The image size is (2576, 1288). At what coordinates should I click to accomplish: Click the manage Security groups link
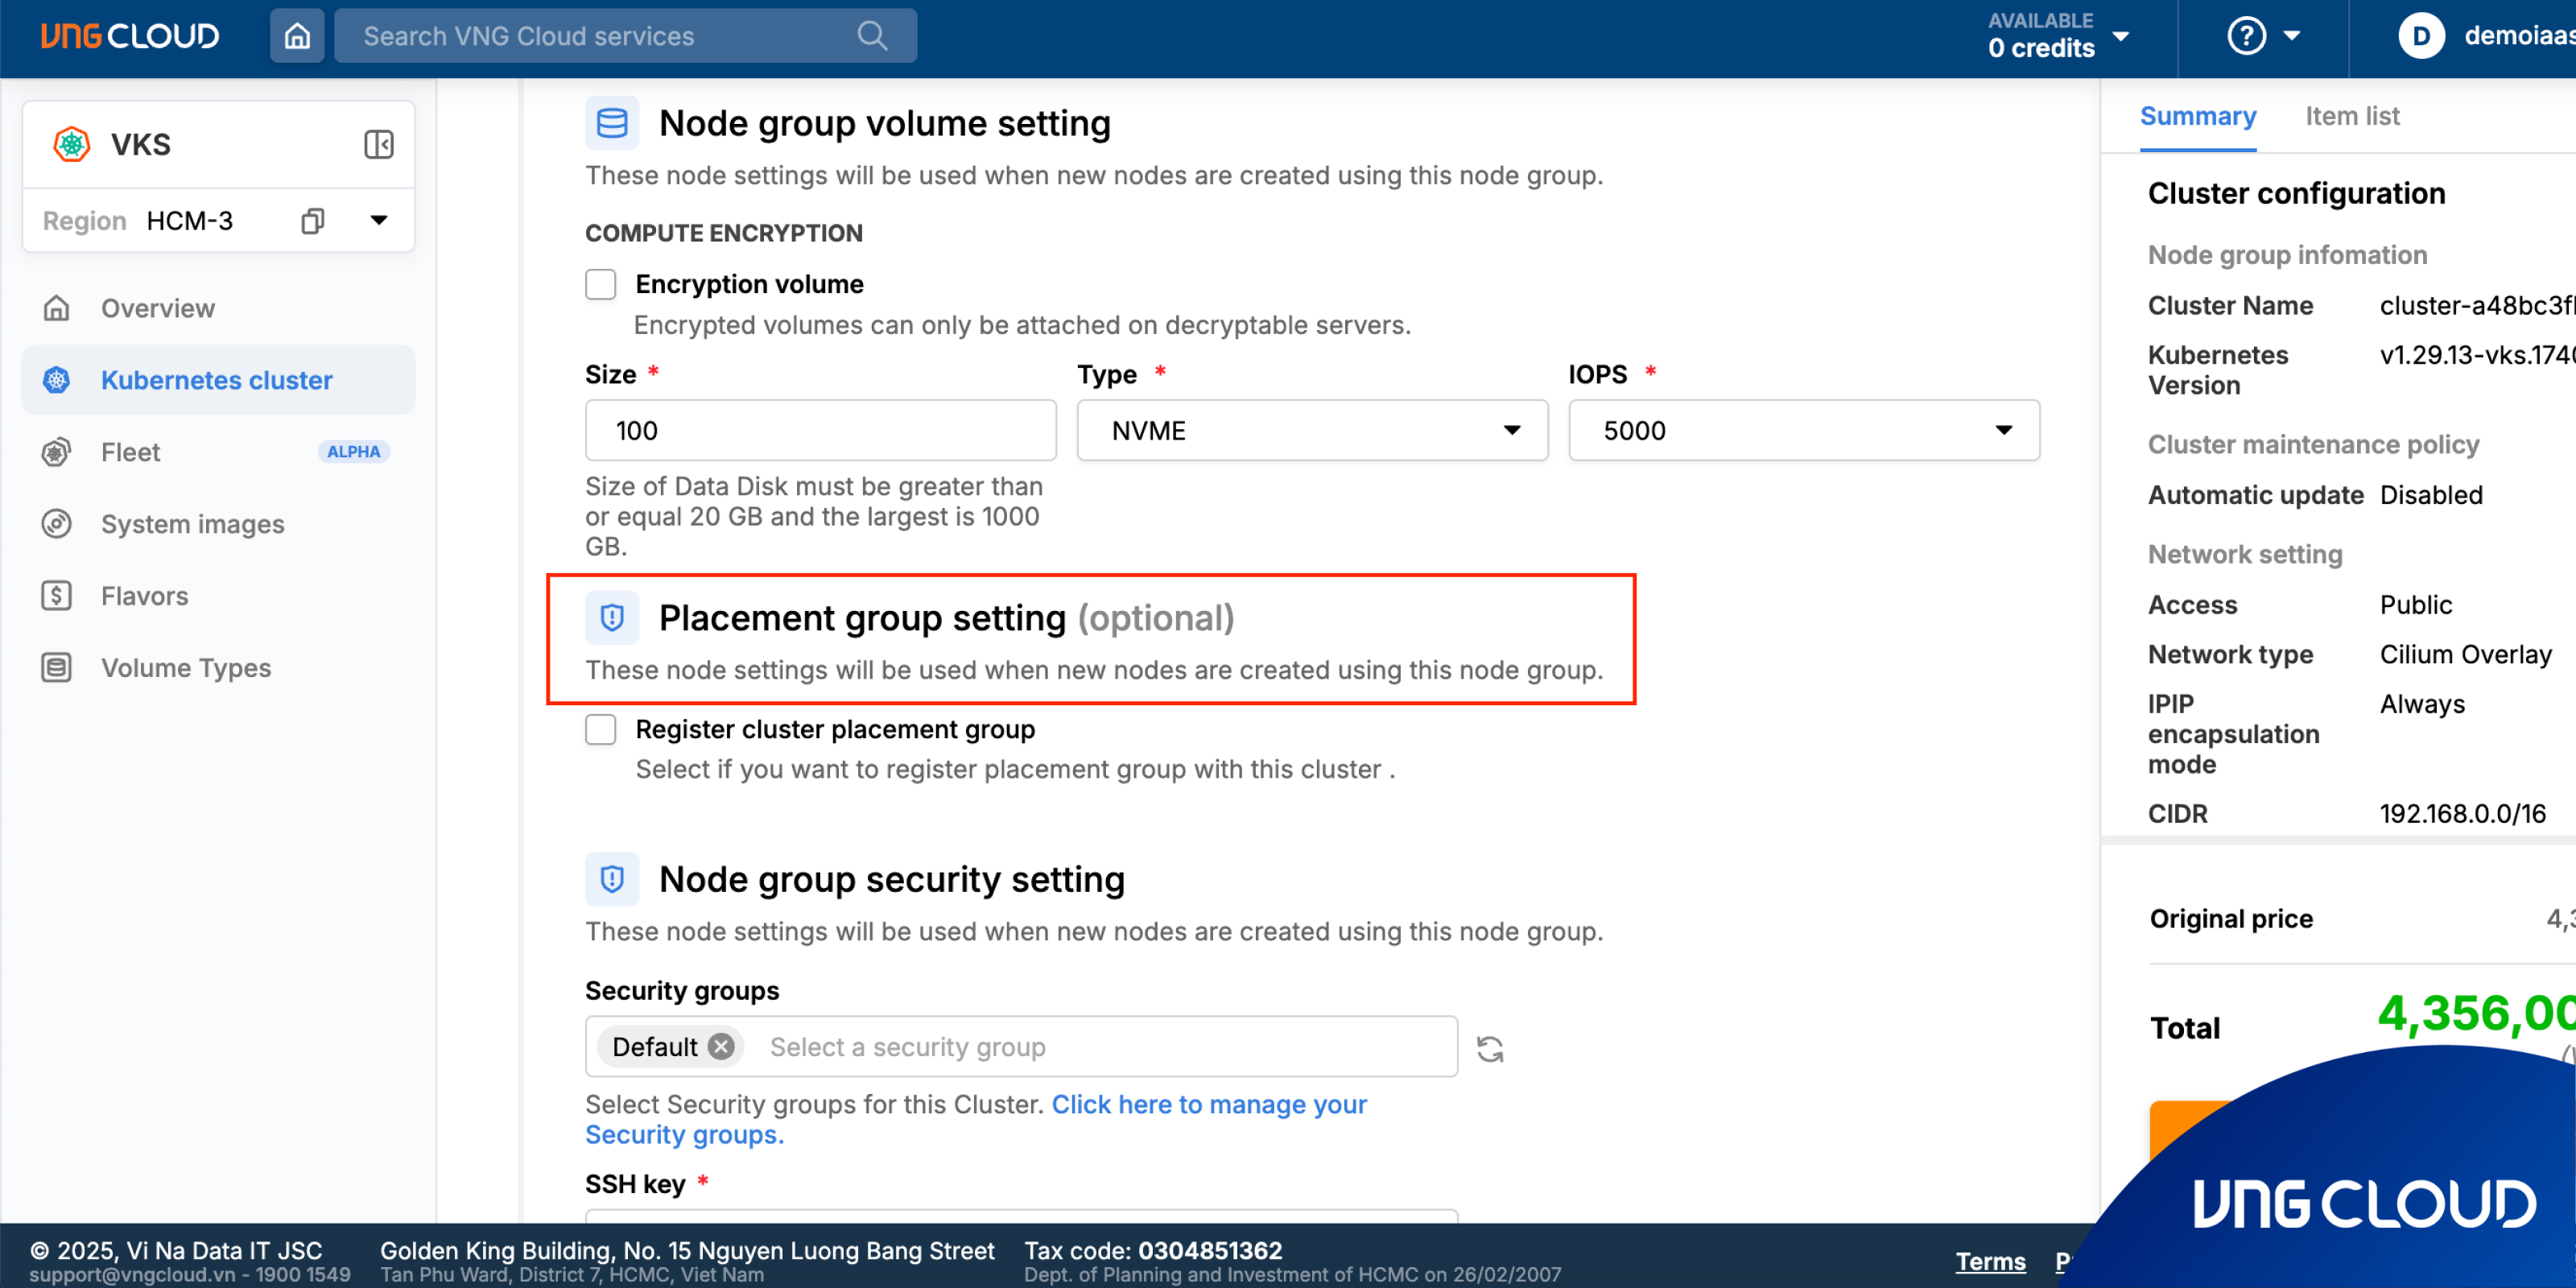point(1208,1104)
